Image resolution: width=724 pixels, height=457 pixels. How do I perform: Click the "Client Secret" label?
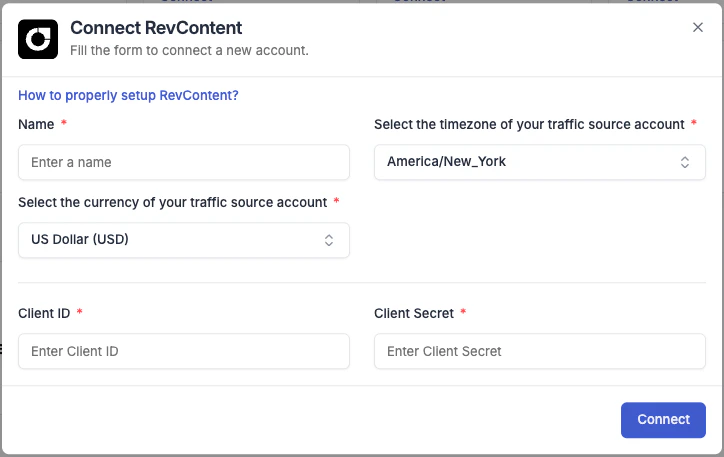[414, 313]
